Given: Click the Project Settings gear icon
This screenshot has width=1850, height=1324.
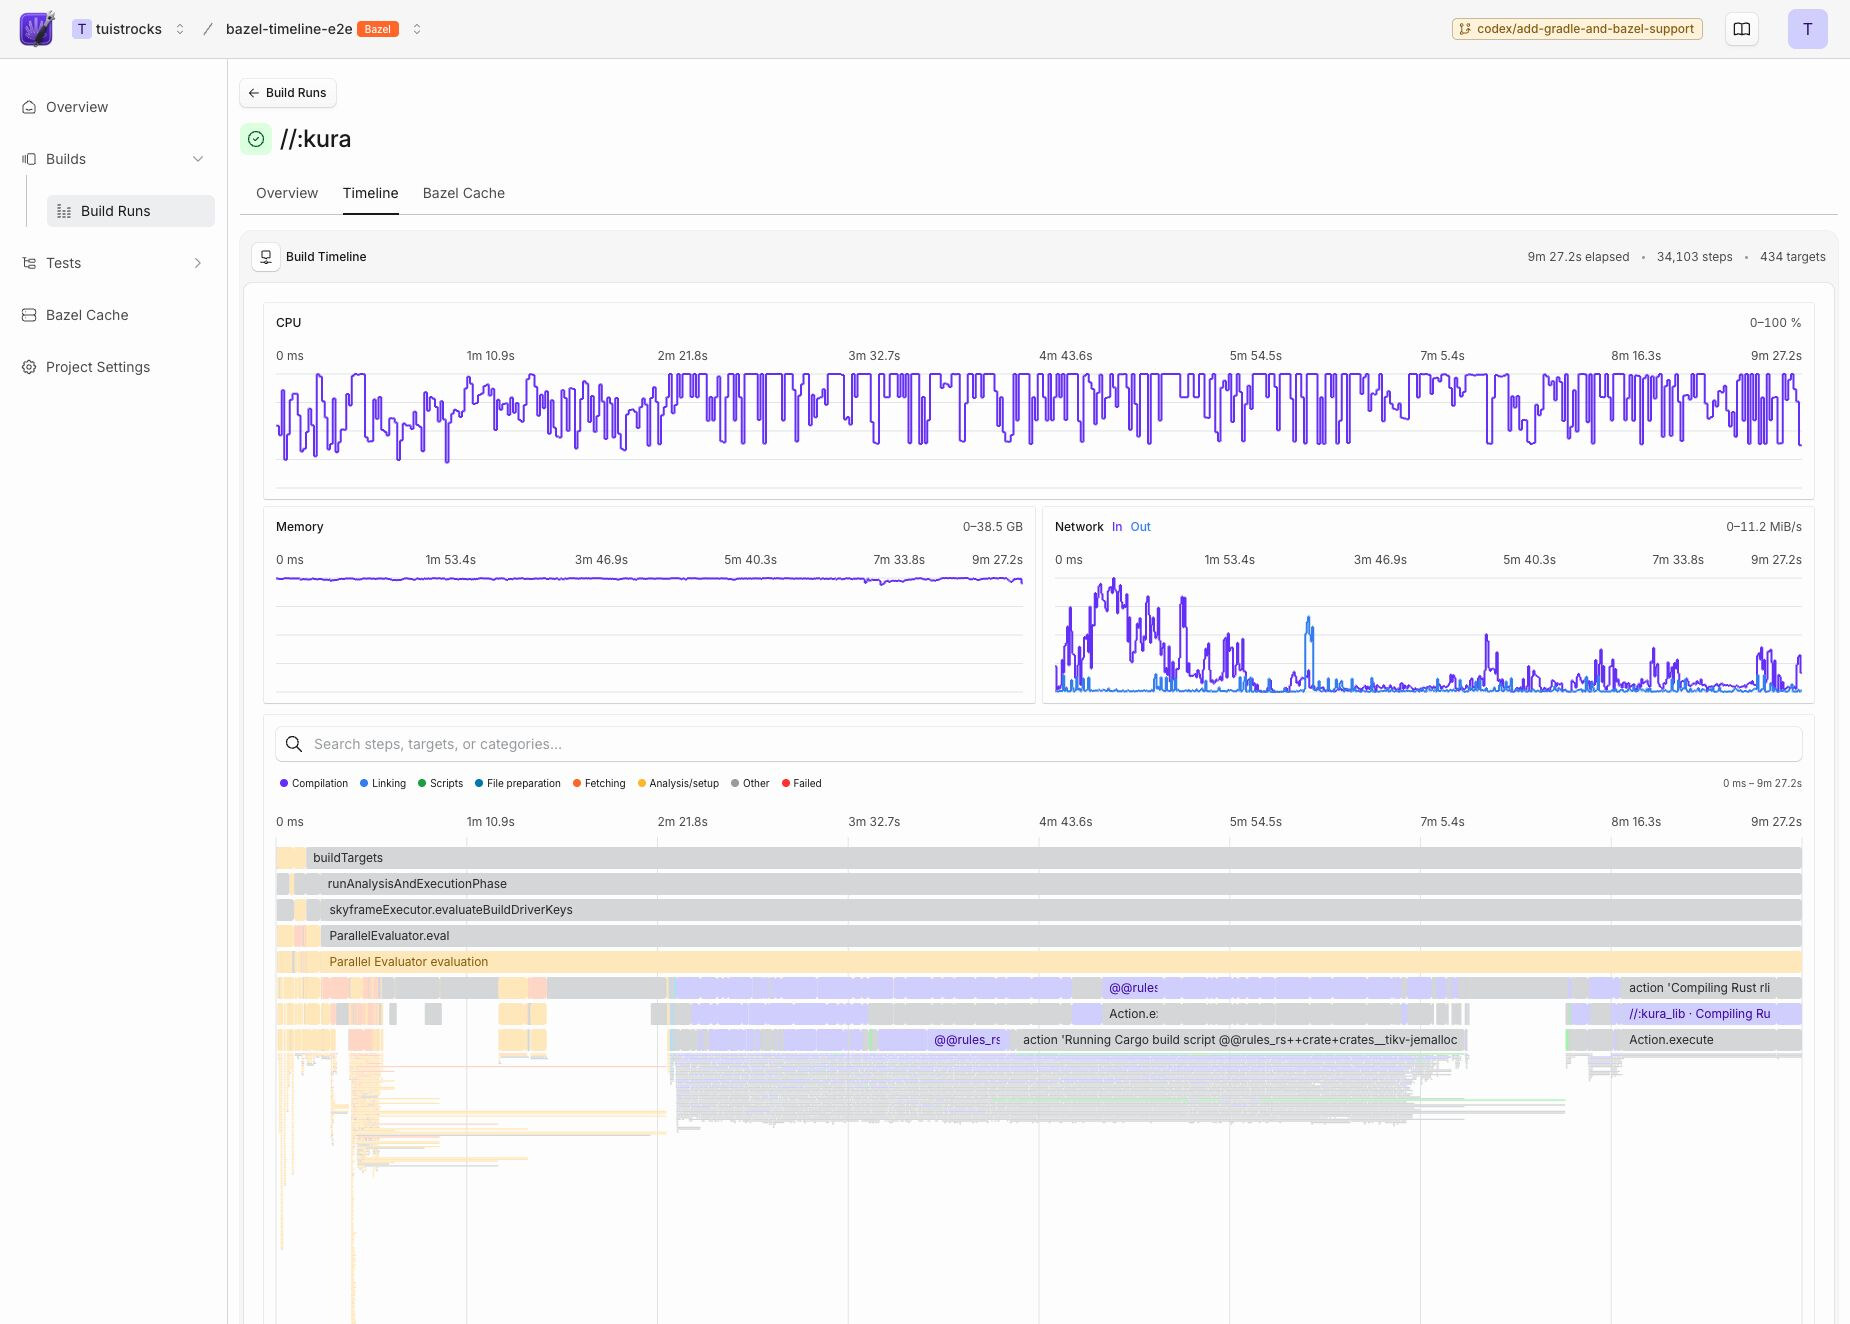Looking at the screenshot, I should [29, 367].
